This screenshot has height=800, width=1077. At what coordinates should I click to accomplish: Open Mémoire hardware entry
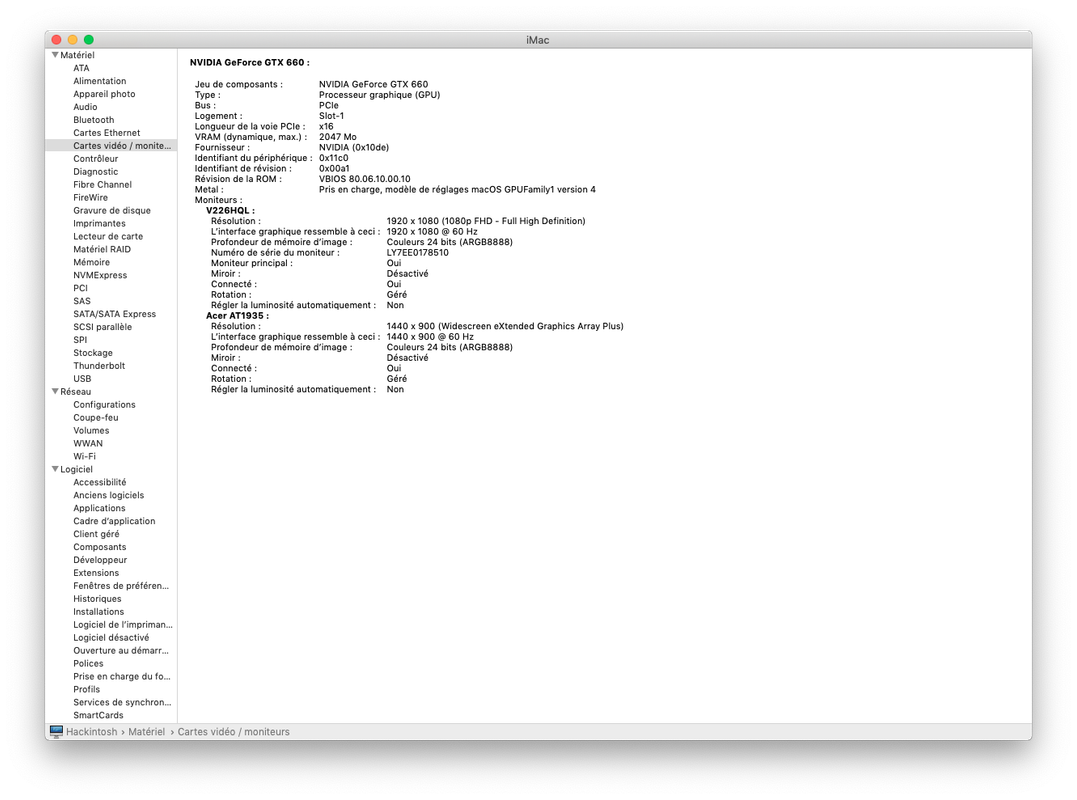click(x=91, y=262)
